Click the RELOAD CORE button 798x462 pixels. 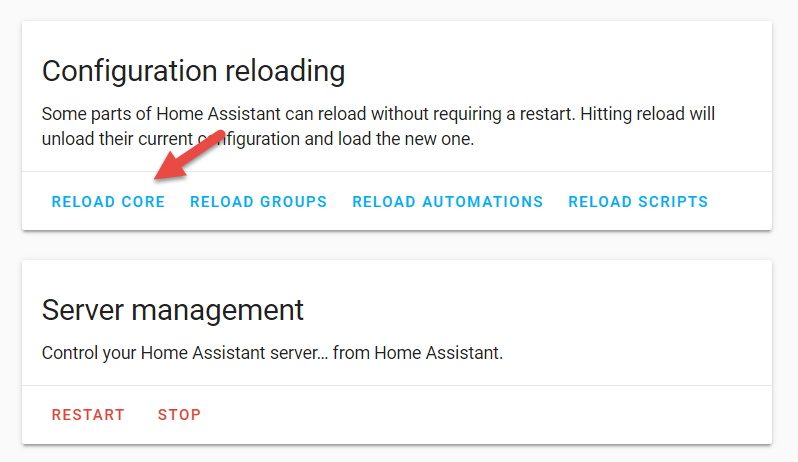click(x=108, y=202)
